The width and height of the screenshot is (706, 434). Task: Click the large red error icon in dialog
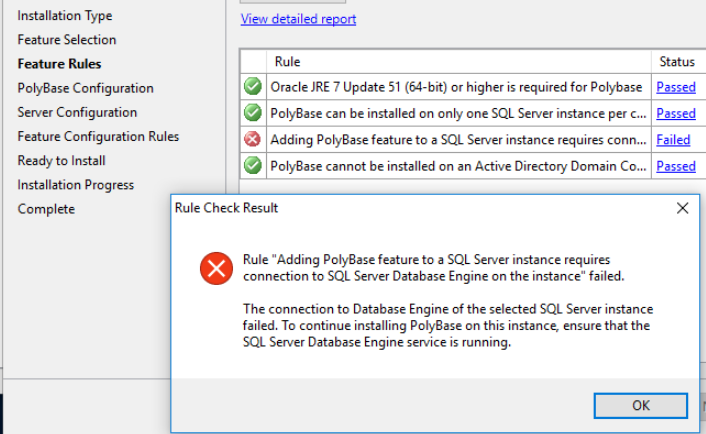tap(215, 268)
